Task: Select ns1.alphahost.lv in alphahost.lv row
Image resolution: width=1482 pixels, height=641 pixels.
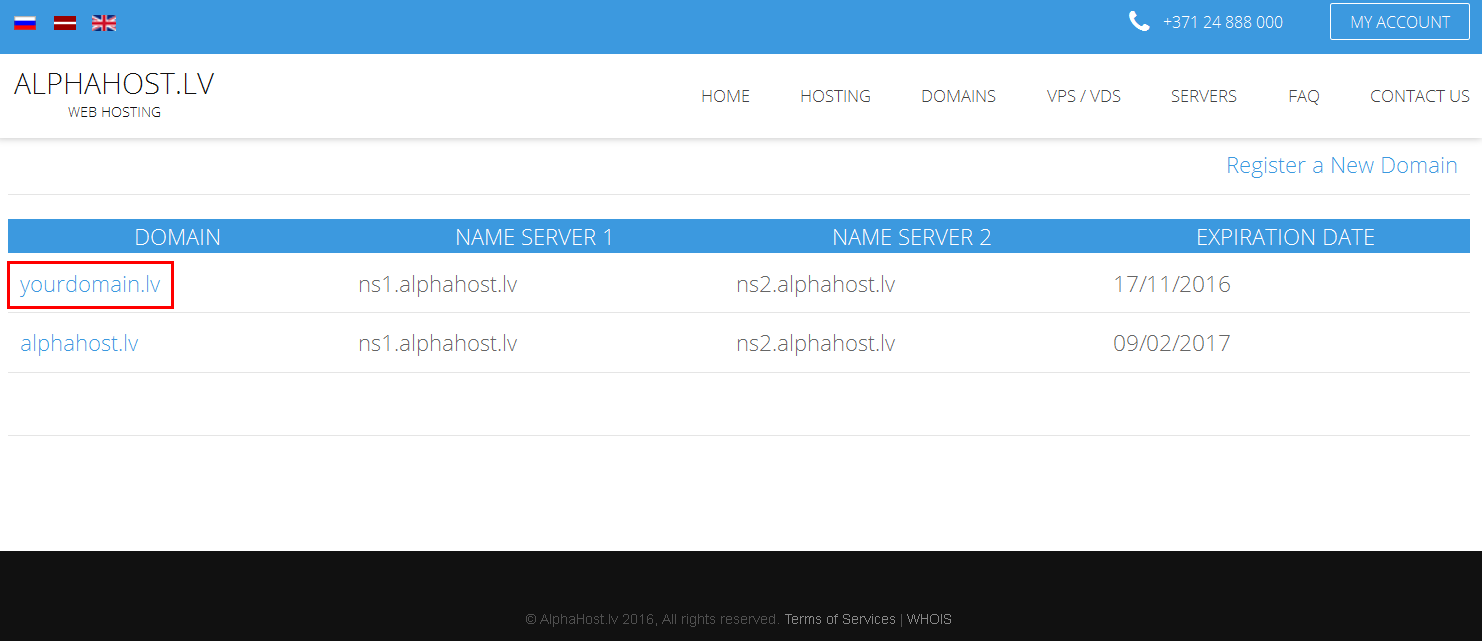Action: point(438,344)
